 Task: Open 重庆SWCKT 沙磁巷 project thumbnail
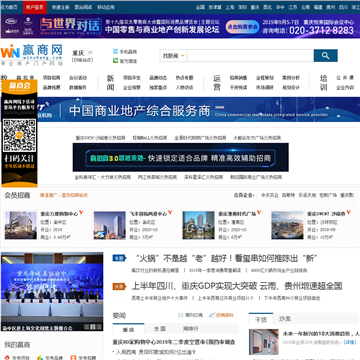[287, 225]
